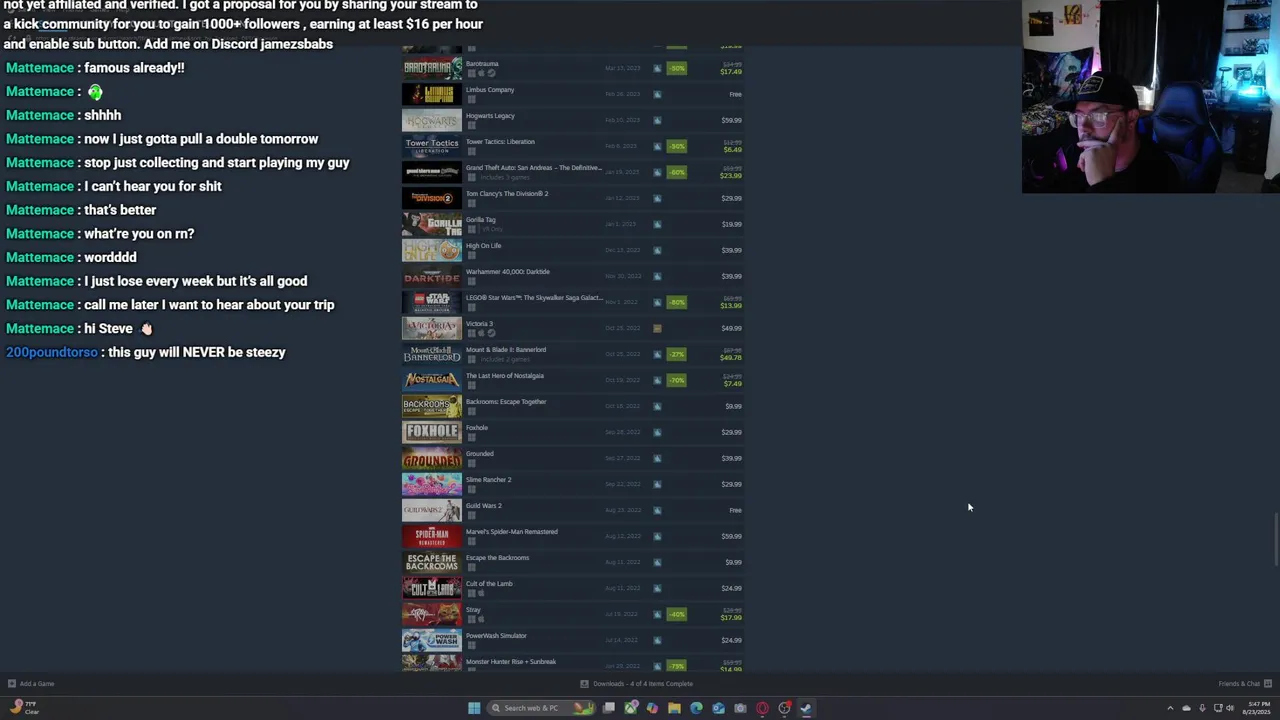Open the Friends & Chat icon in Steam
The image size is (1280, 720).
point(1268,684)
